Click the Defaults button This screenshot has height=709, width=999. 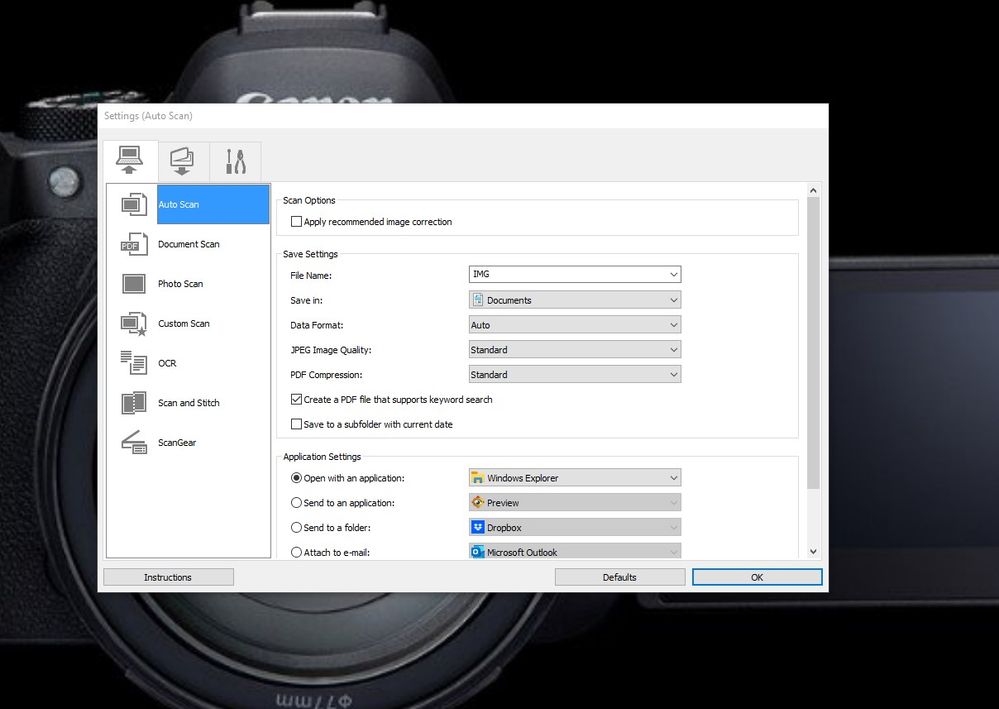[x=620, y=577]
